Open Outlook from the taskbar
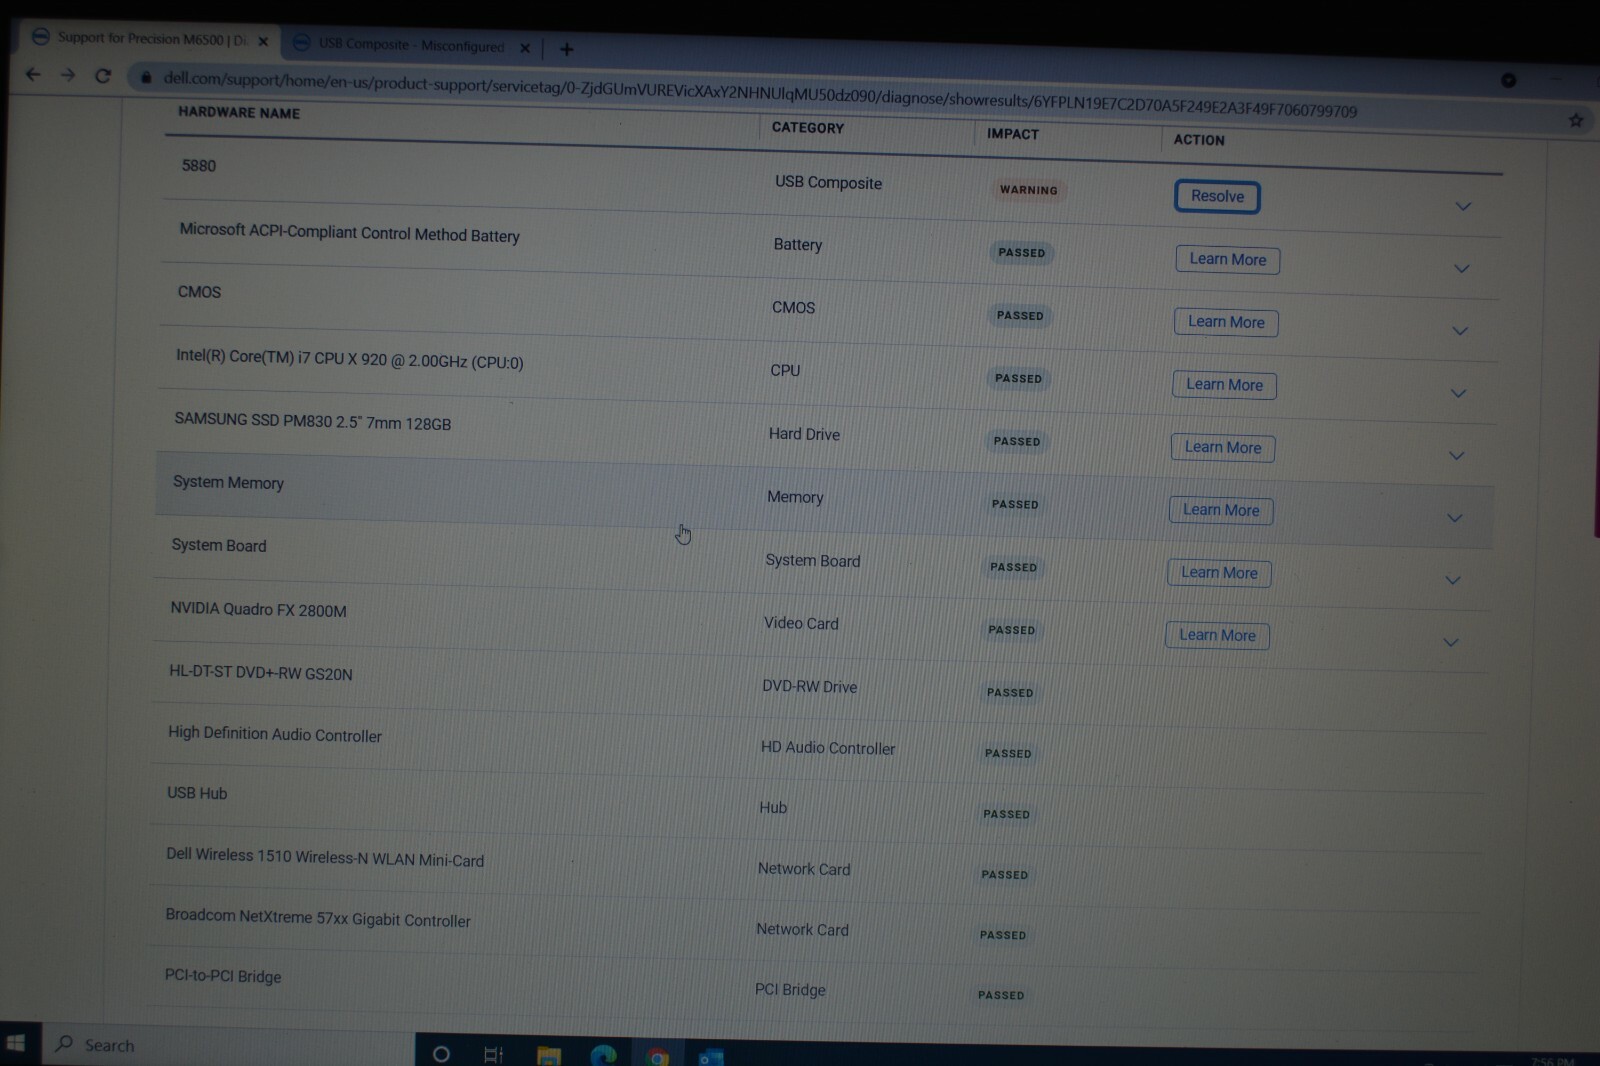1600x1066 pixels. coord(711,1058)
